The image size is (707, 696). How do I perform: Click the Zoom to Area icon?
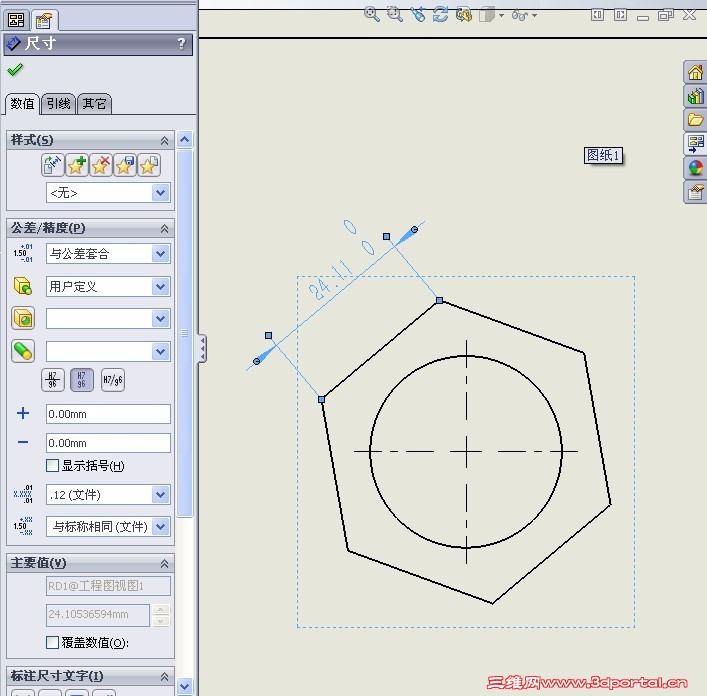[x=395, y=14]
